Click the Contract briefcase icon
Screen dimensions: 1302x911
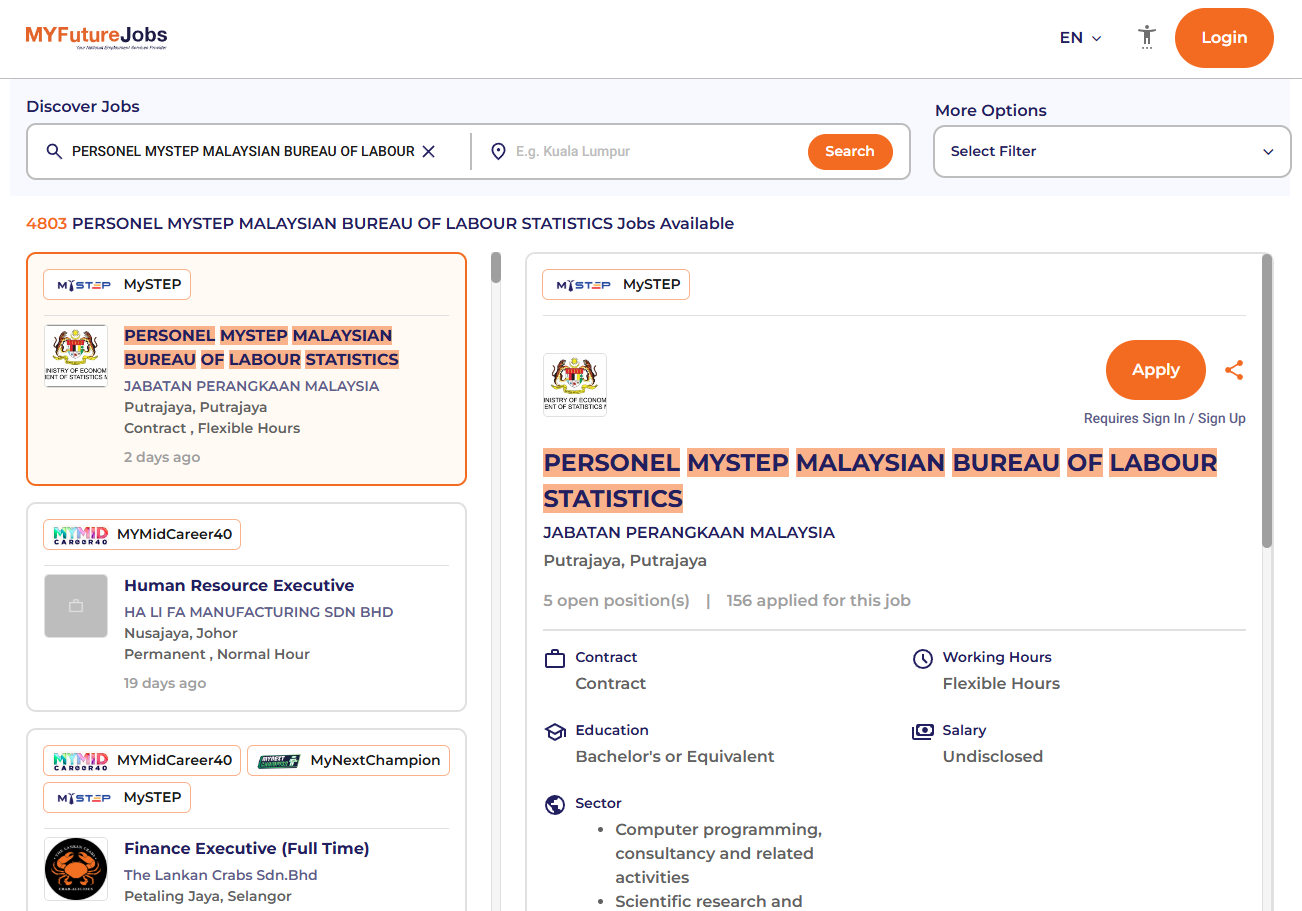[x=555, y=658]
